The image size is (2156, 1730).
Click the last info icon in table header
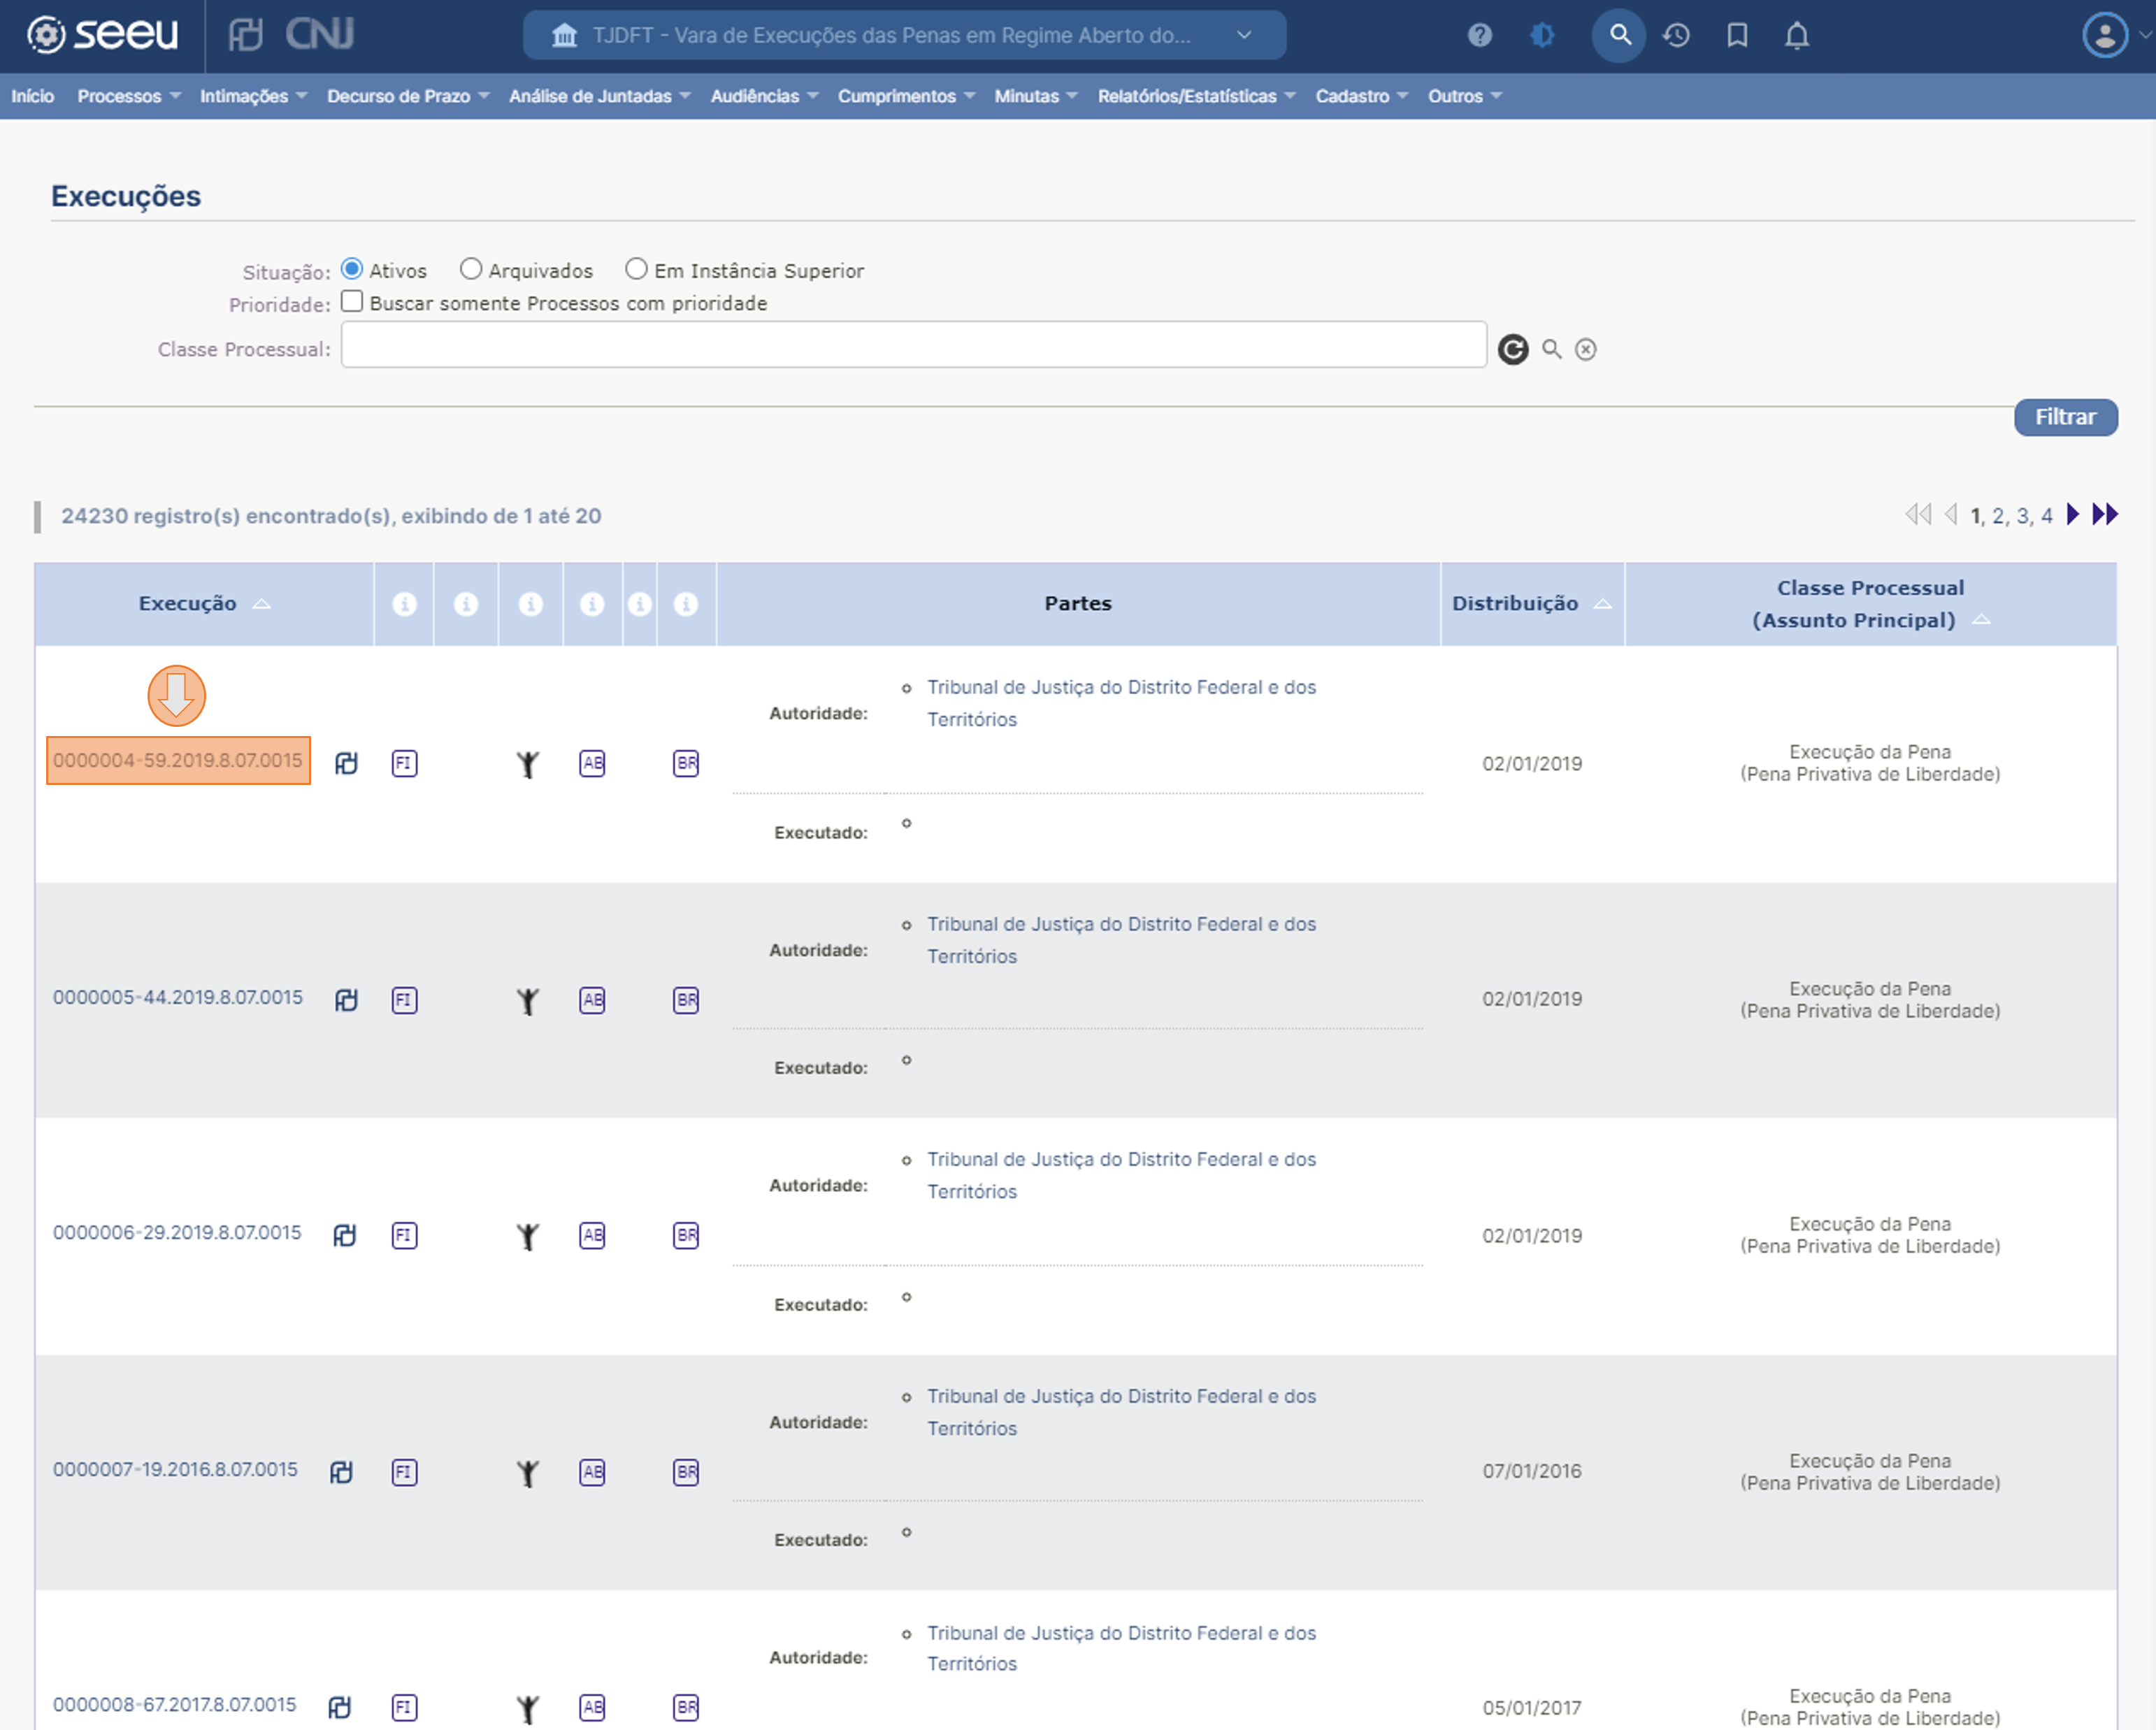(x=686, y=604)
